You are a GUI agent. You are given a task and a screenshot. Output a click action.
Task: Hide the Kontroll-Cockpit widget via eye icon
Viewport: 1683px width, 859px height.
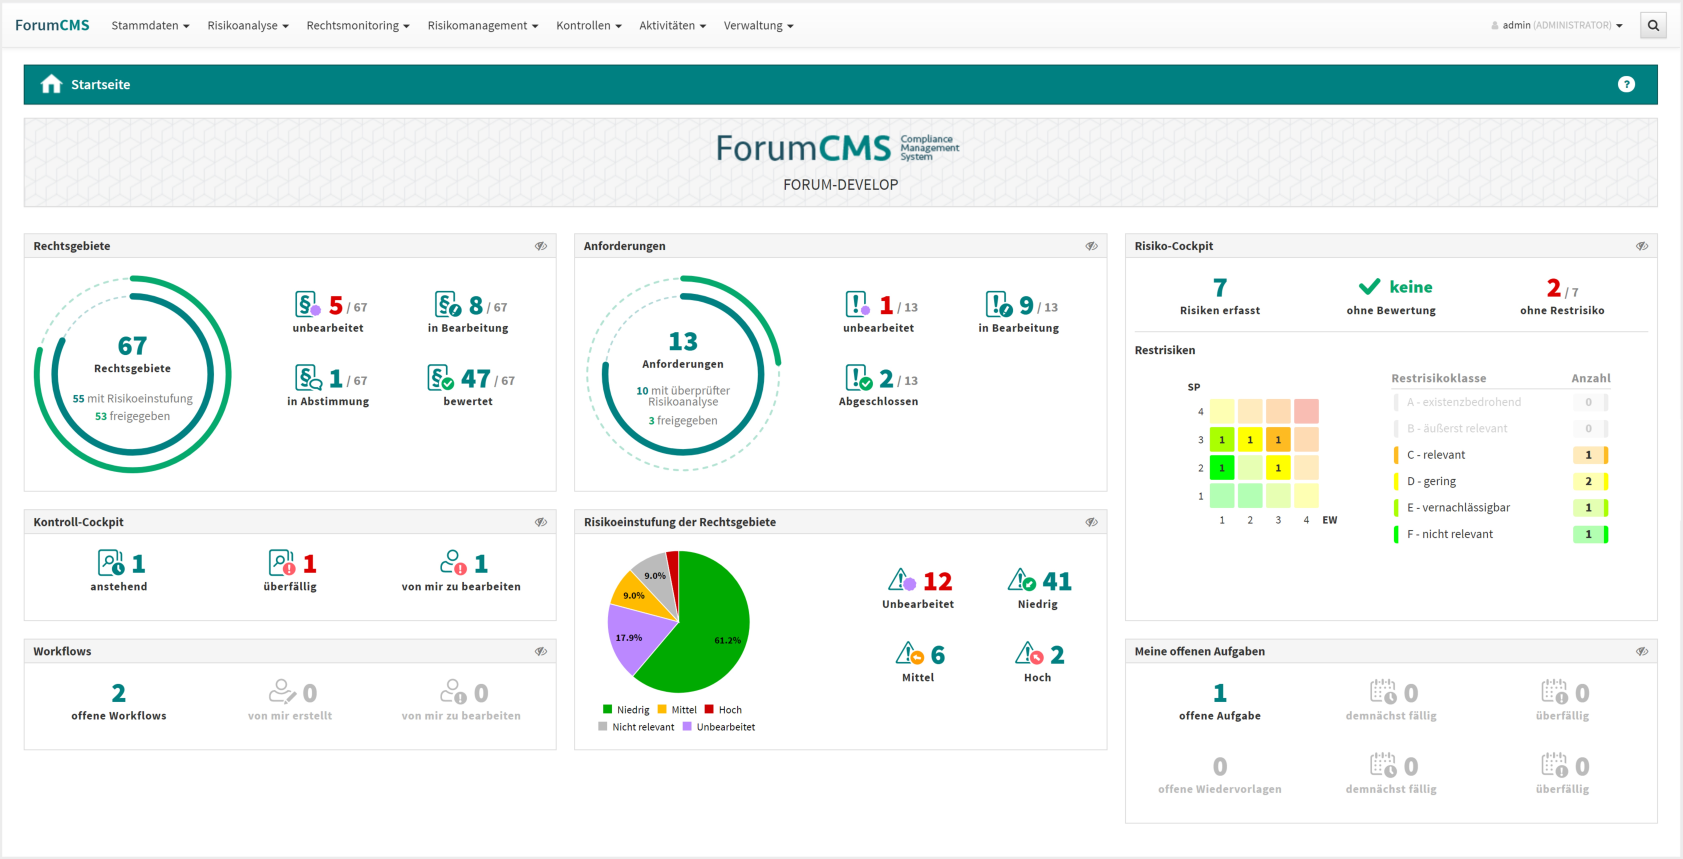(x=541, y=522)
